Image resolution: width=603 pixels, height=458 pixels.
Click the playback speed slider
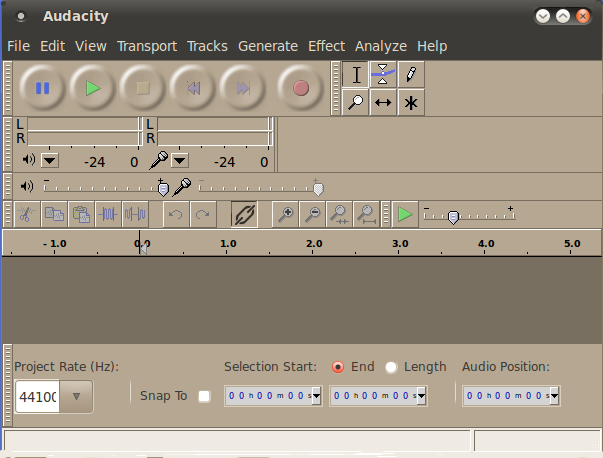(x=469, y=215)
